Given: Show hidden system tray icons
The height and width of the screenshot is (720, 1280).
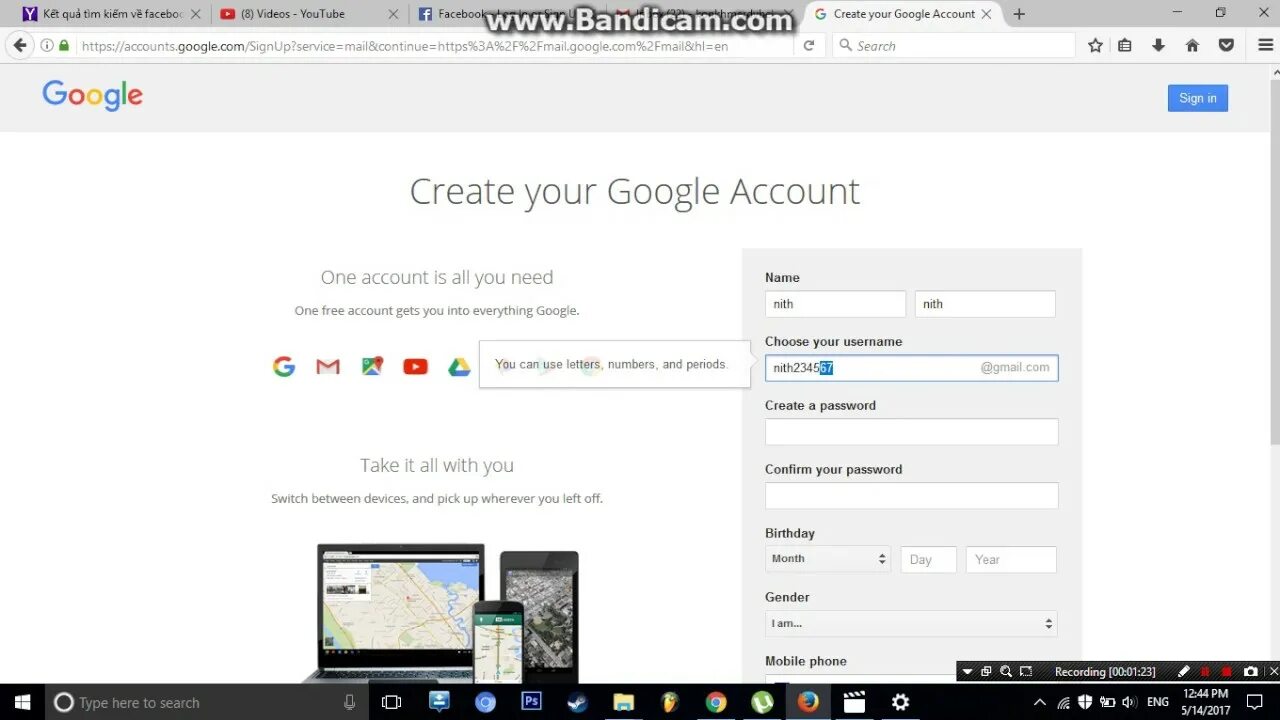Looking at the screenshot, I should click(x=1039, y=702).
